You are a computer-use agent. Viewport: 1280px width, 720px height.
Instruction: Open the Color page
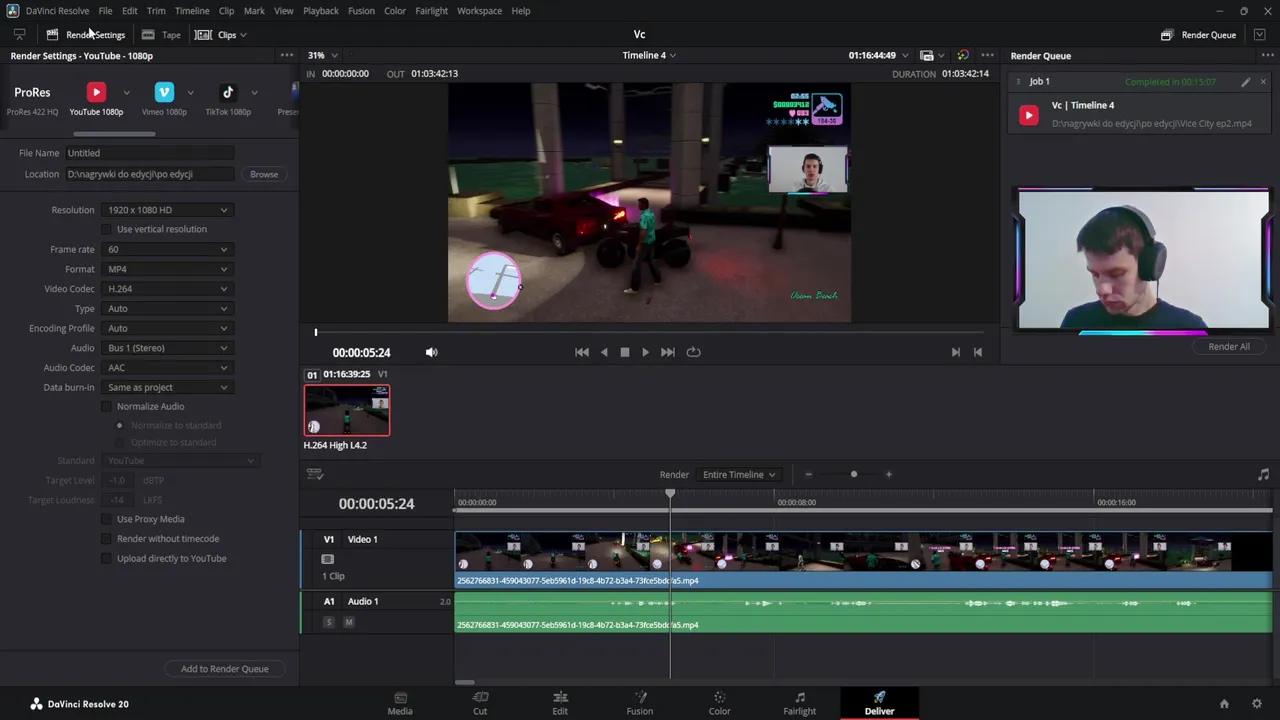[720, 703]
